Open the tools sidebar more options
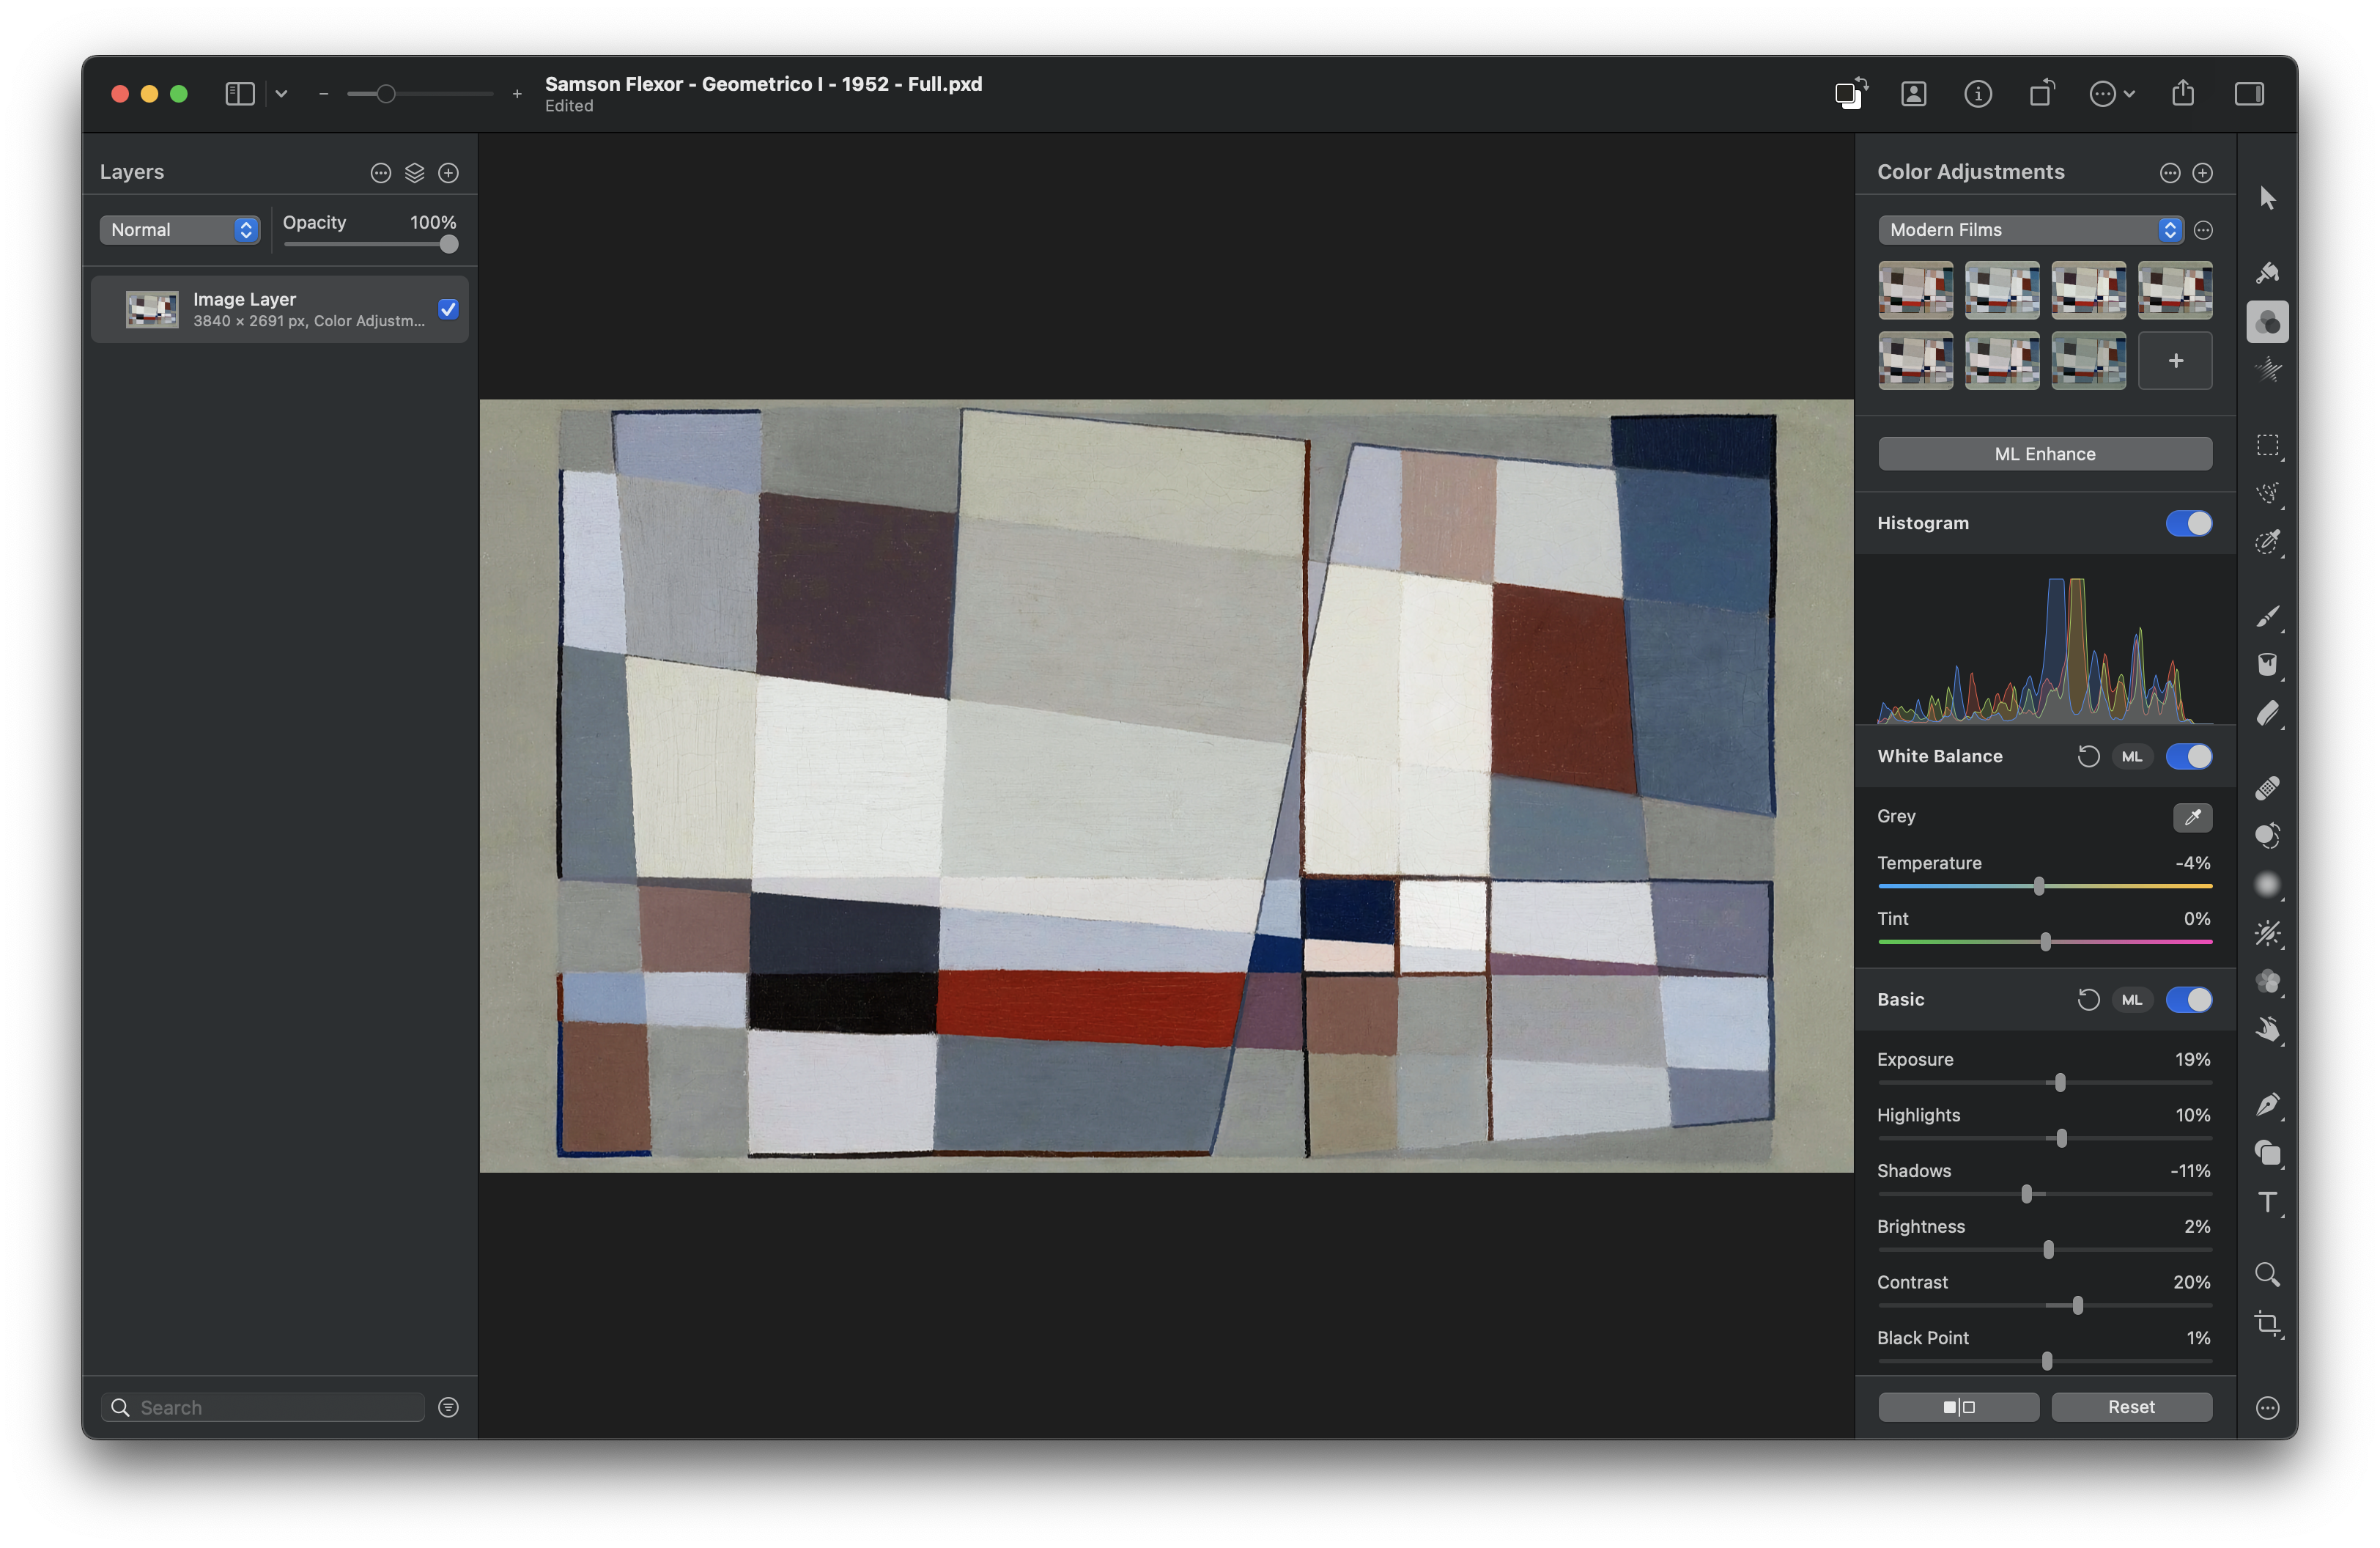Screen dimensions: 2380x1548 point(2267,1407)
